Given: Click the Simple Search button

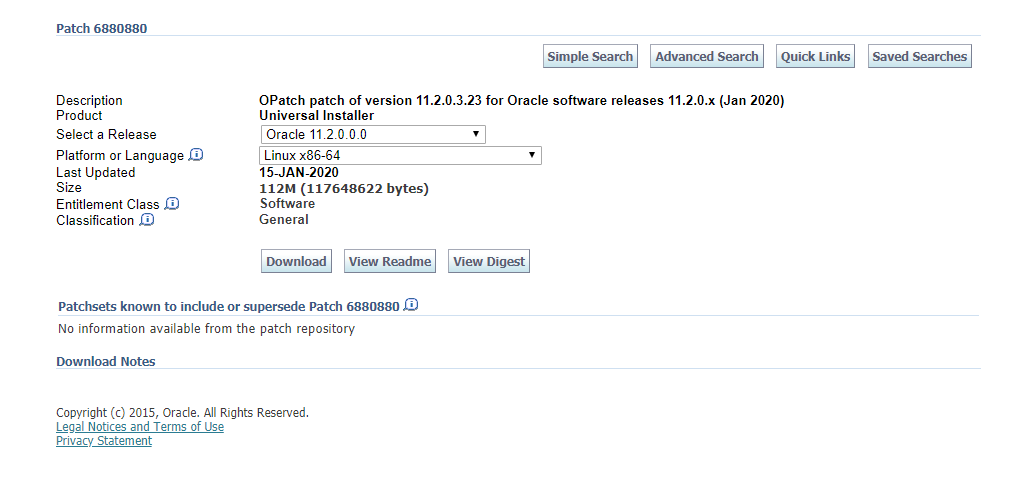Looking at the screenshot, I should [x=590, y=57].
